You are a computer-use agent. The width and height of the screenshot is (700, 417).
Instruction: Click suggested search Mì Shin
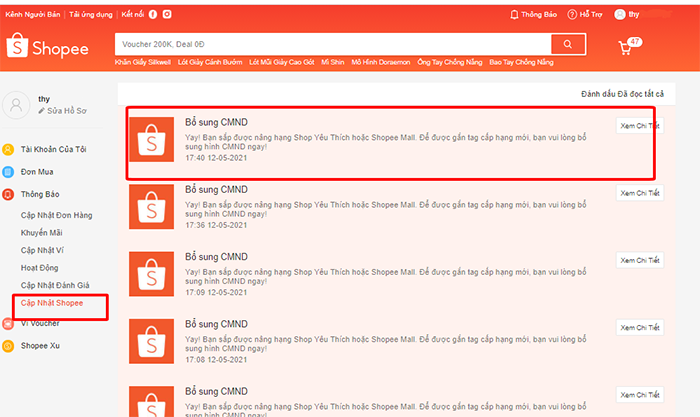click(333, 62)
